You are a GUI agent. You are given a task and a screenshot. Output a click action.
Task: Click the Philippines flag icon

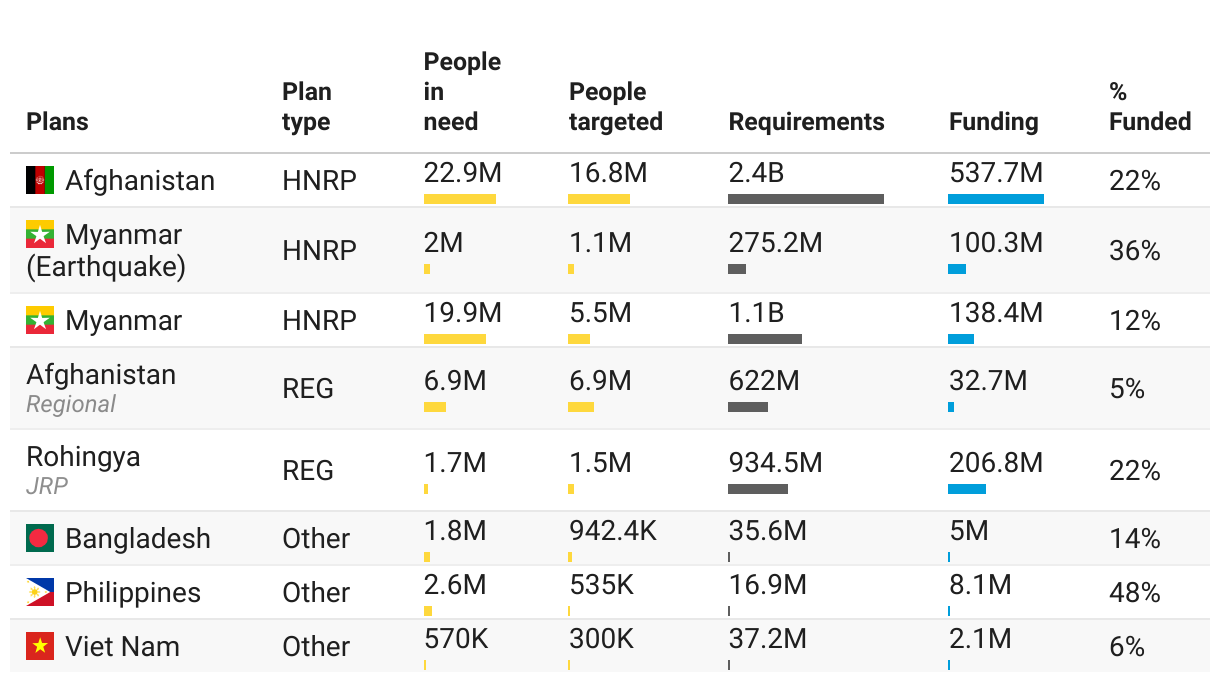click(40, 592)
